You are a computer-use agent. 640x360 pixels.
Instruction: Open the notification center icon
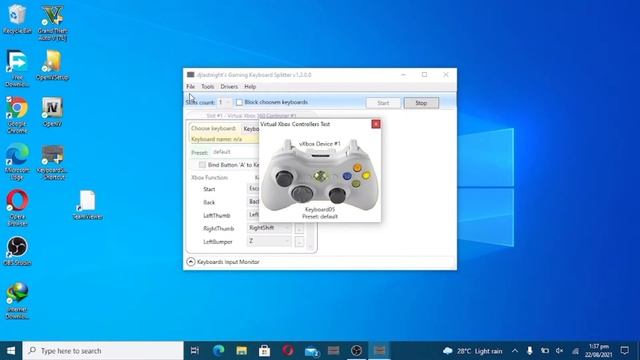[x=624, y=350]
